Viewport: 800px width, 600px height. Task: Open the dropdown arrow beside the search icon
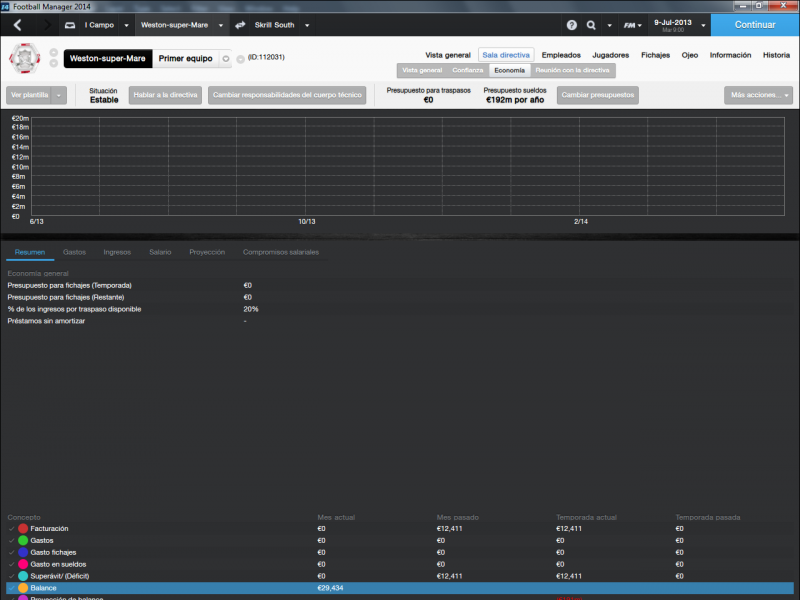pos(609,25)
